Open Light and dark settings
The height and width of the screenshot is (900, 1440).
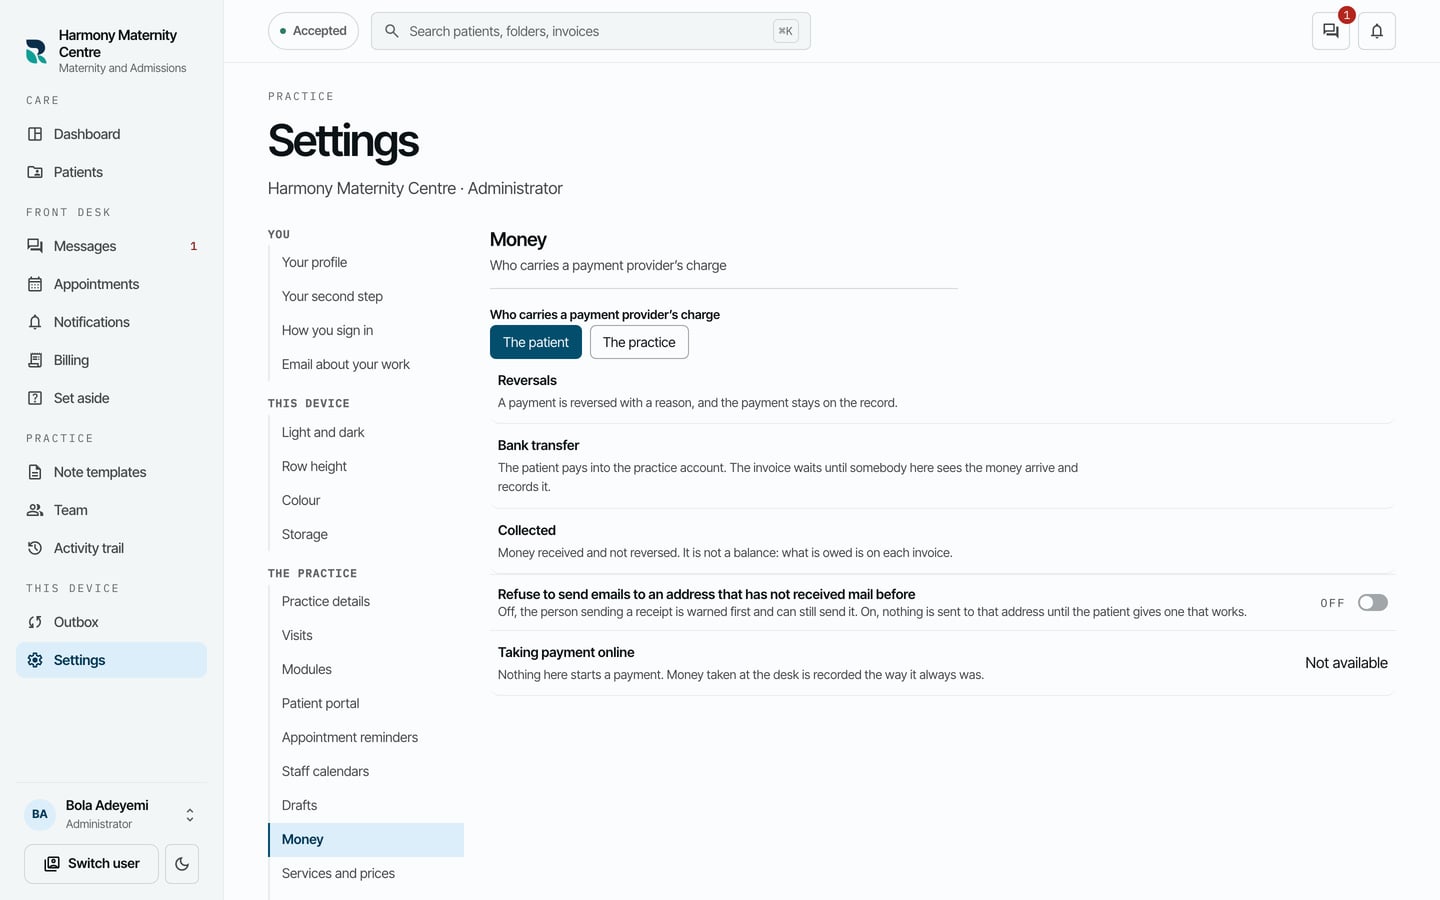pos(366,432)
